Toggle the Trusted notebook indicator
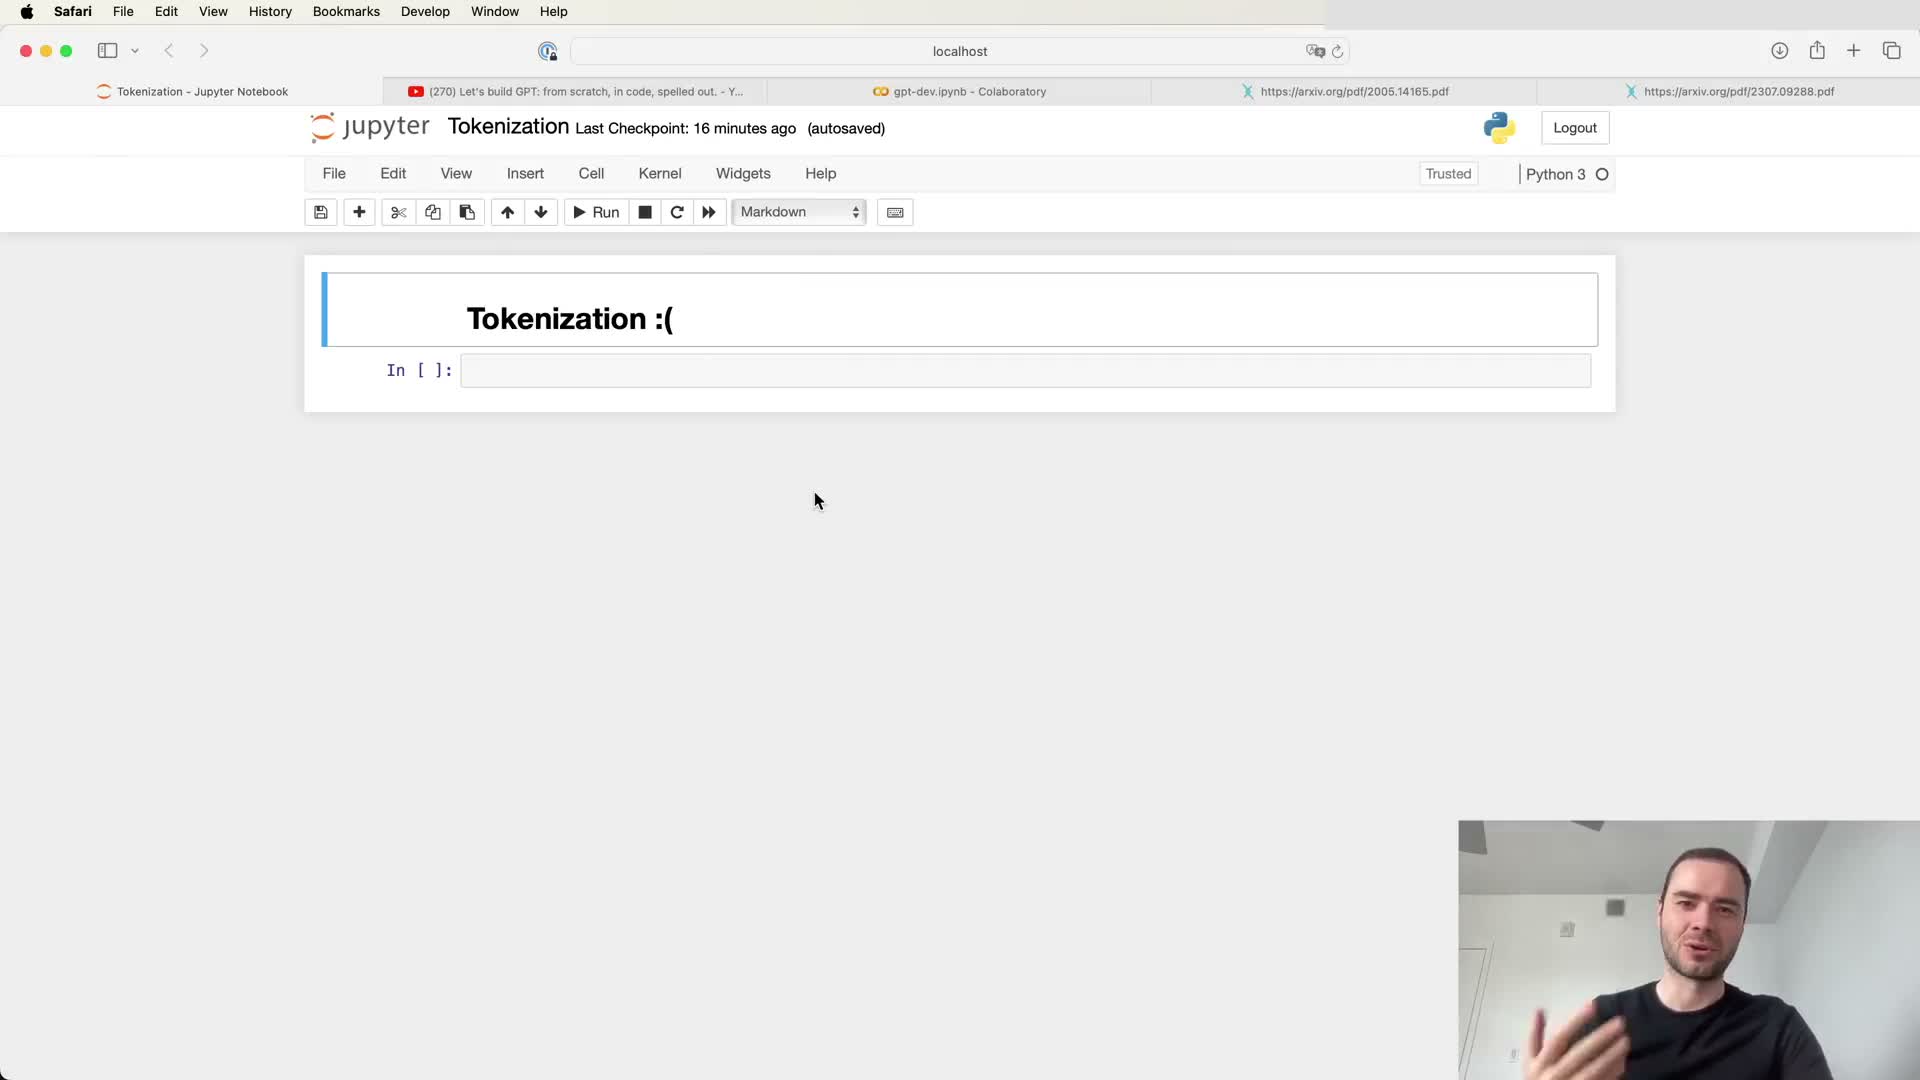This screenshot has width=1920, height=1080. [x=1447, y=174]
